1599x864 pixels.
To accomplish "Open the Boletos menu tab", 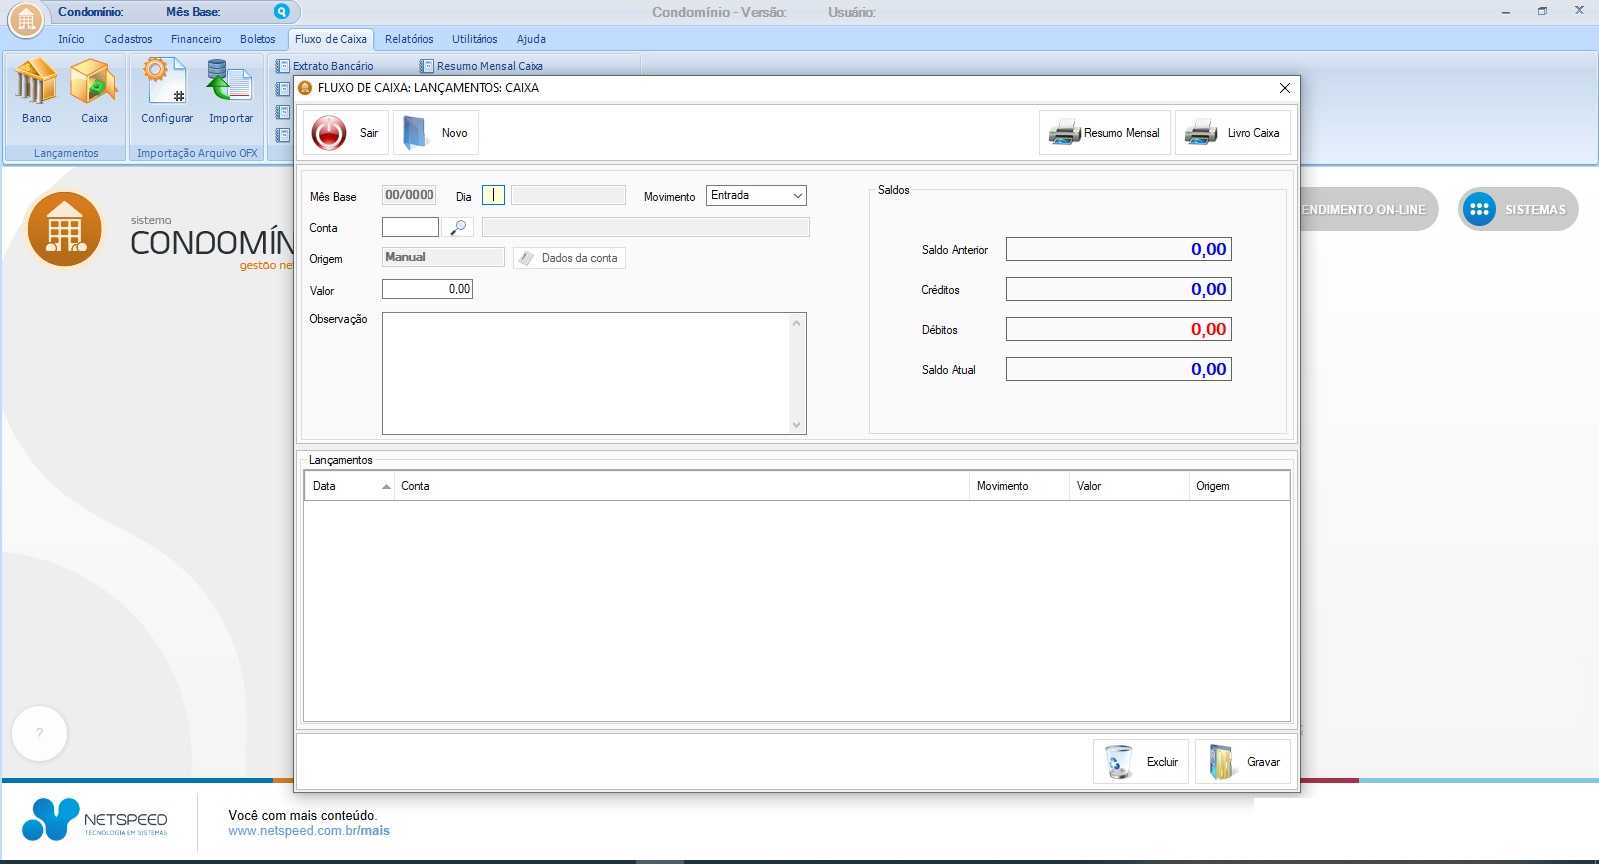I will pyautogui.click(x=257, y=39).
